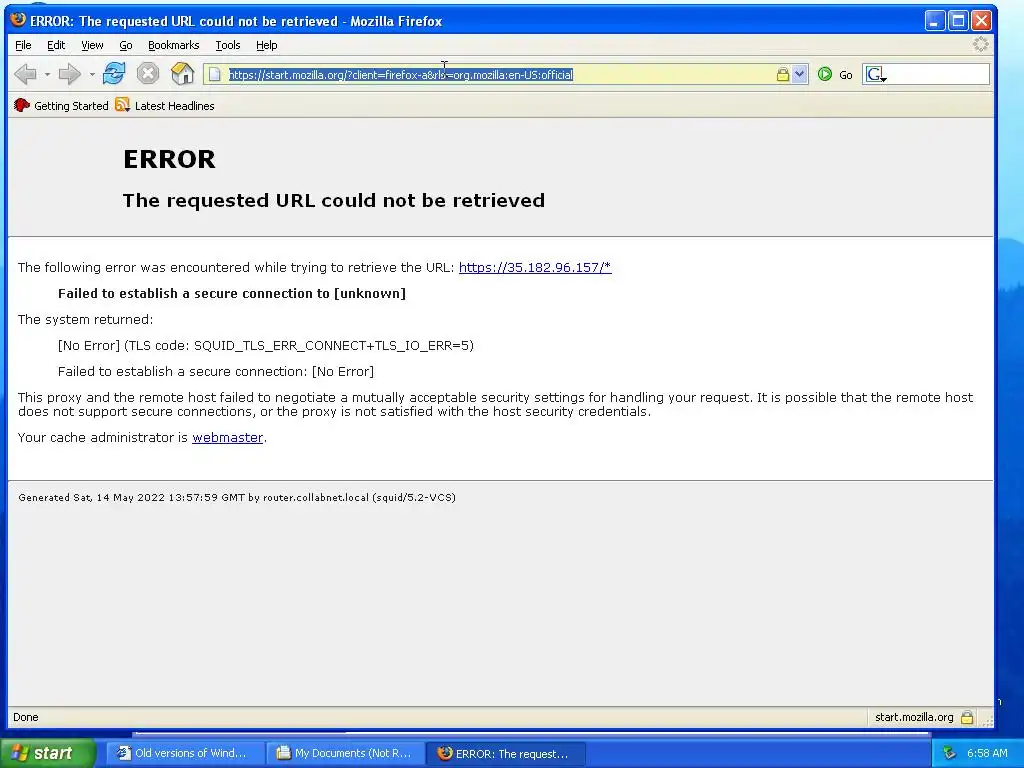Screen dimensions: 1024x768
Task: Click the padlock icon in the address bar
Action: click(x=782, y=74)
